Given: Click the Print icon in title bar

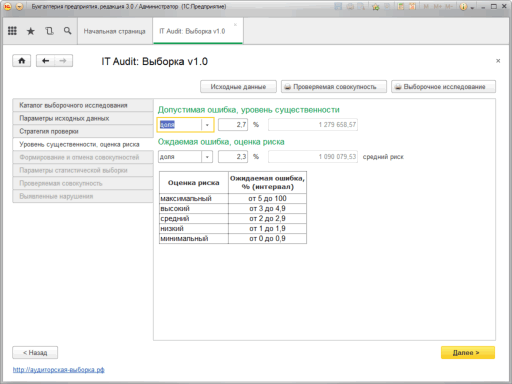Looking at the screenshot, I should tap(350, 6).
